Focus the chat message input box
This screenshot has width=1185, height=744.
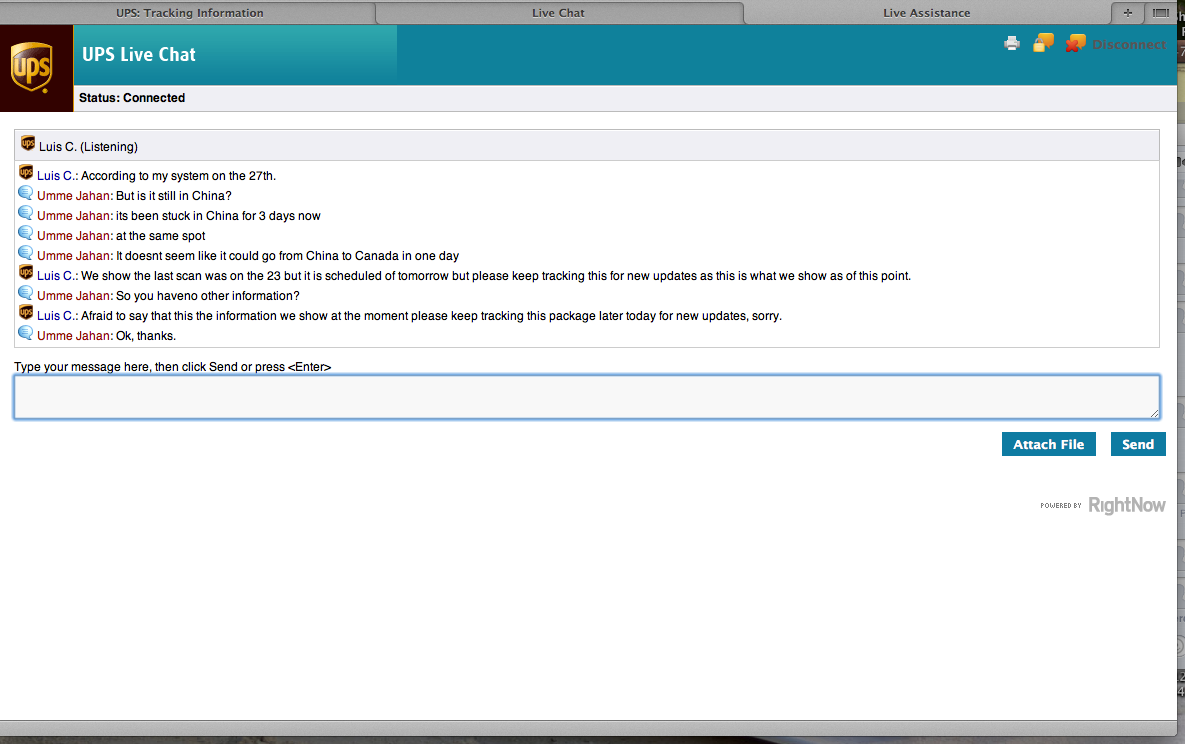586,397
